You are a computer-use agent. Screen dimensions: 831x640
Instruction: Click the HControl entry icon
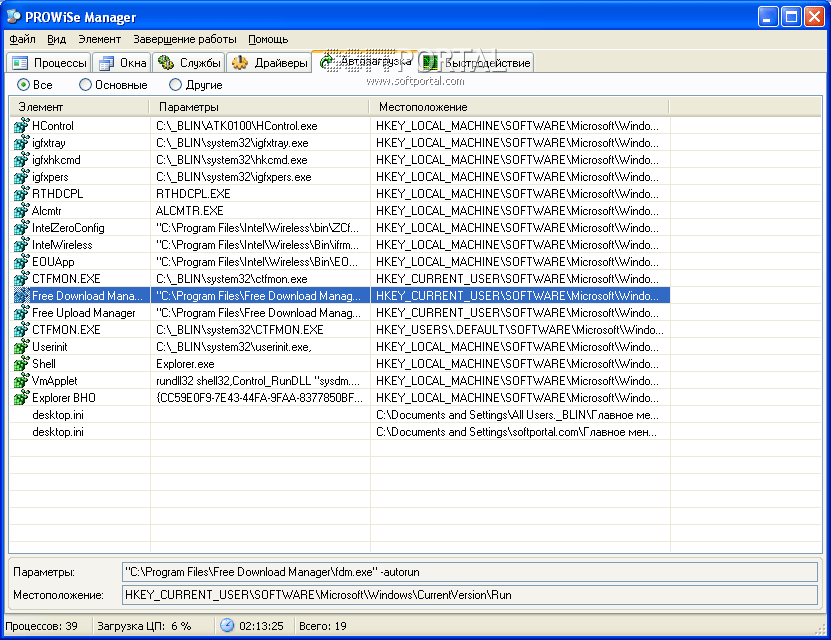coord(21,126)
